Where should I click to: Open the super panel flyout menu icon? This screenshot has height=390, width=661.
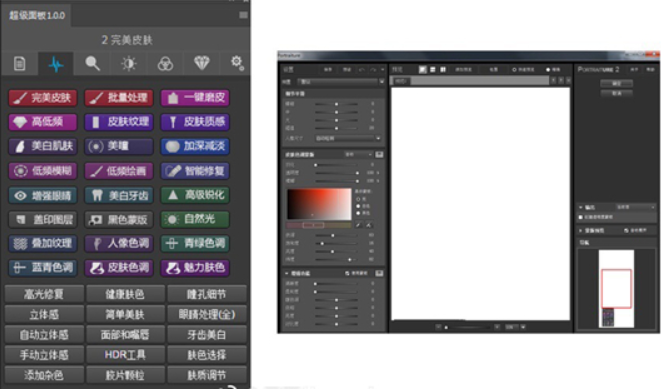[243, 15]
